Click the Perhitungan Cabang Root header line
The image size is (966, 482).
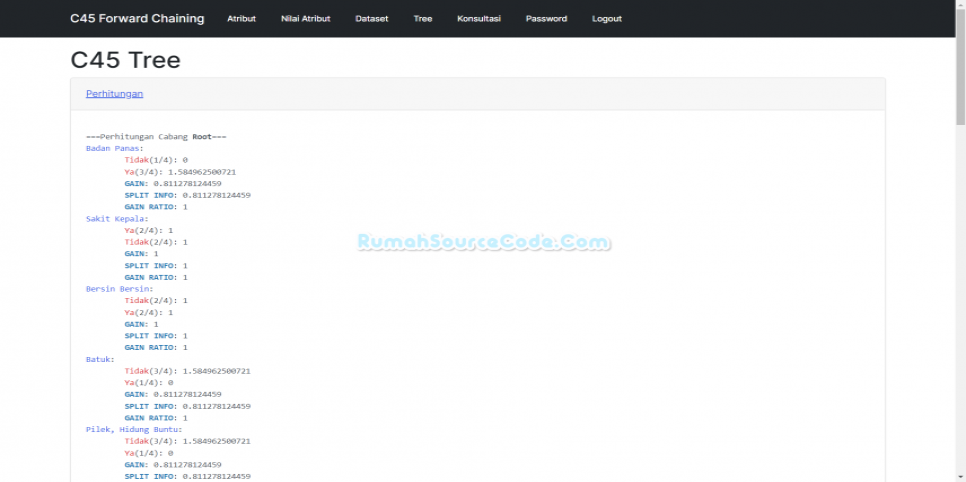pyautogui.click(x=156, y=136)
